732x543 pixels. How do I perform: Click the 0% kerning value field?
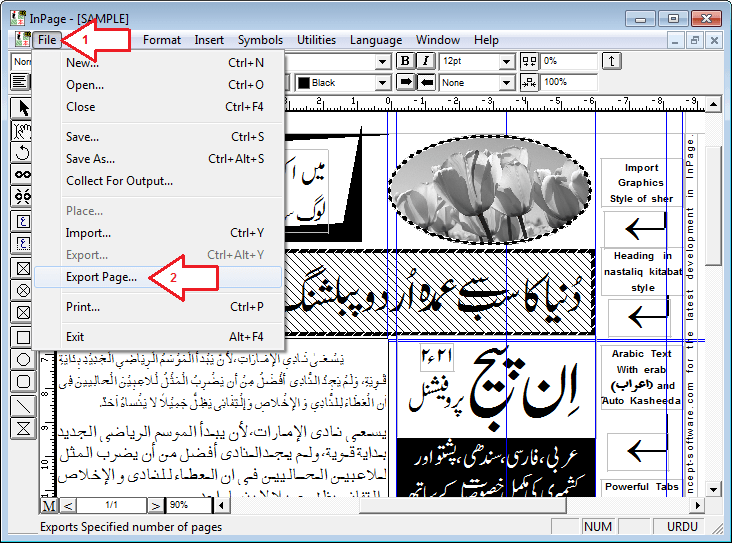(569, 61)
